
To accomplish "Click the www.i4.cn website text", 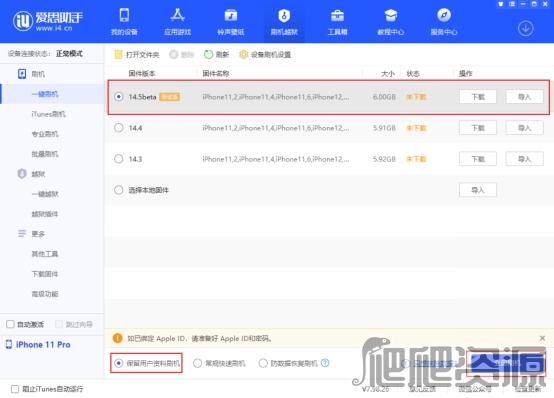I will 54,28.
